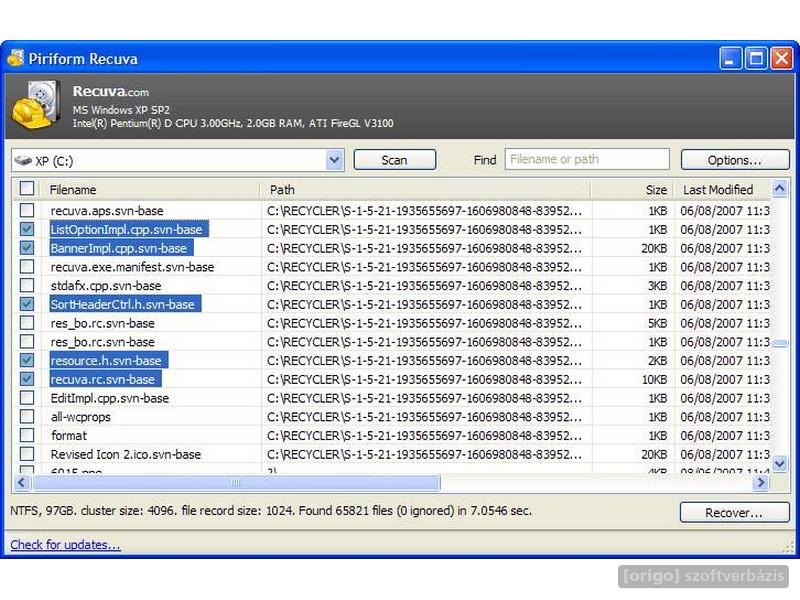The image size is (800, 600).
Task: Open the XP (C:) drive dropdown arrow
Action: point(334,160)
